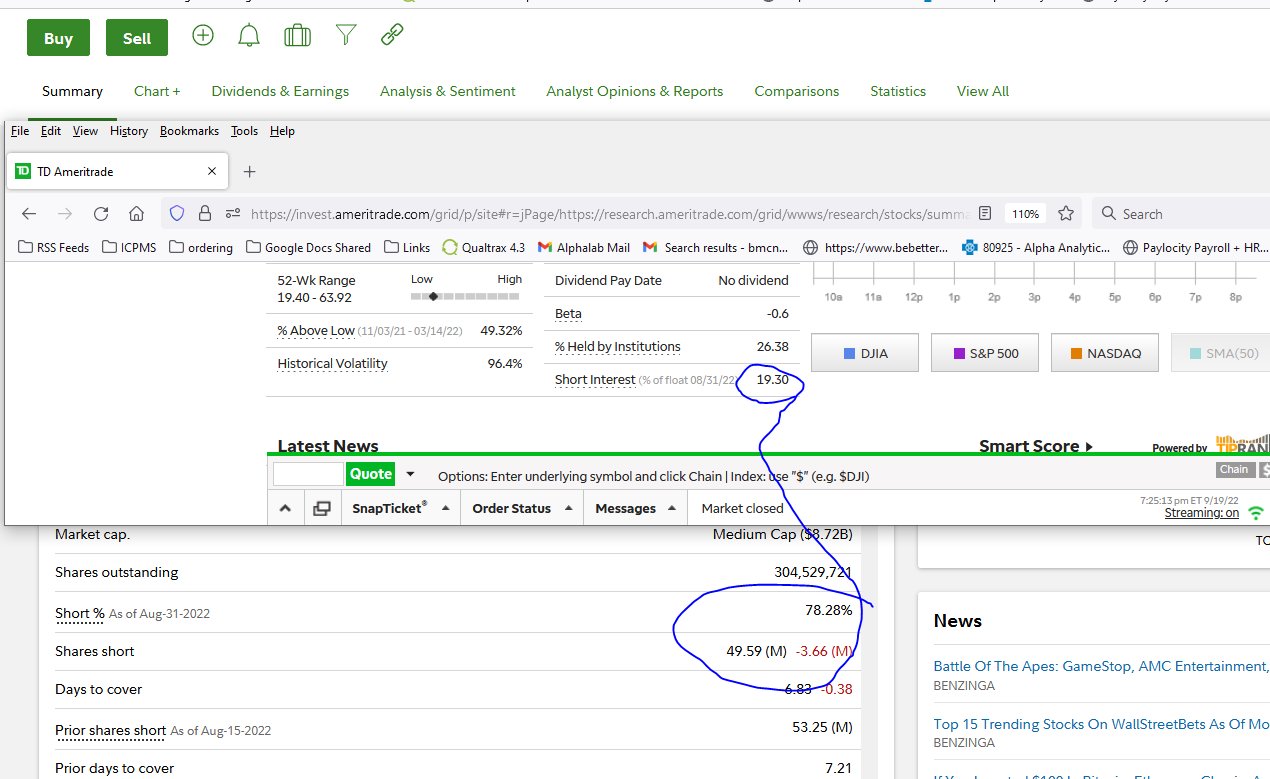Click the green Sell button

pyautogui.click(x=137, y=38)
